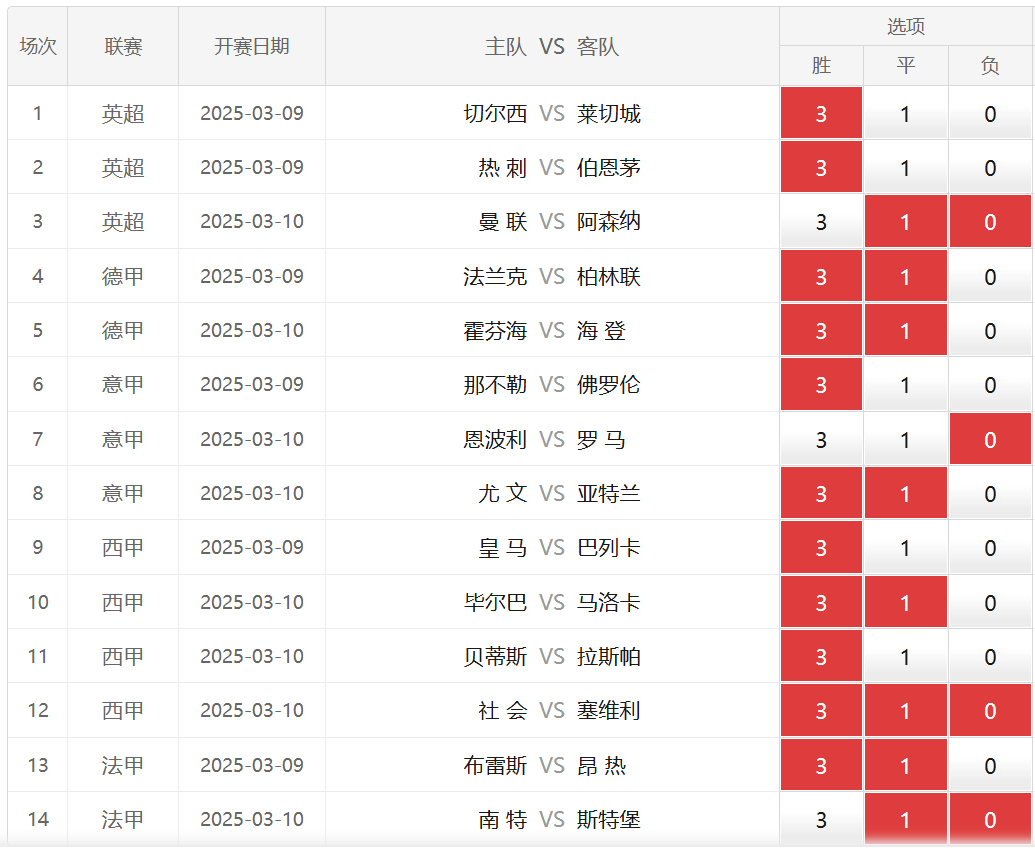Choose loss option 0 for 毕尔巴 VS 马洛卡
Screen dimensions: 1035x851
tap(990, 602)
